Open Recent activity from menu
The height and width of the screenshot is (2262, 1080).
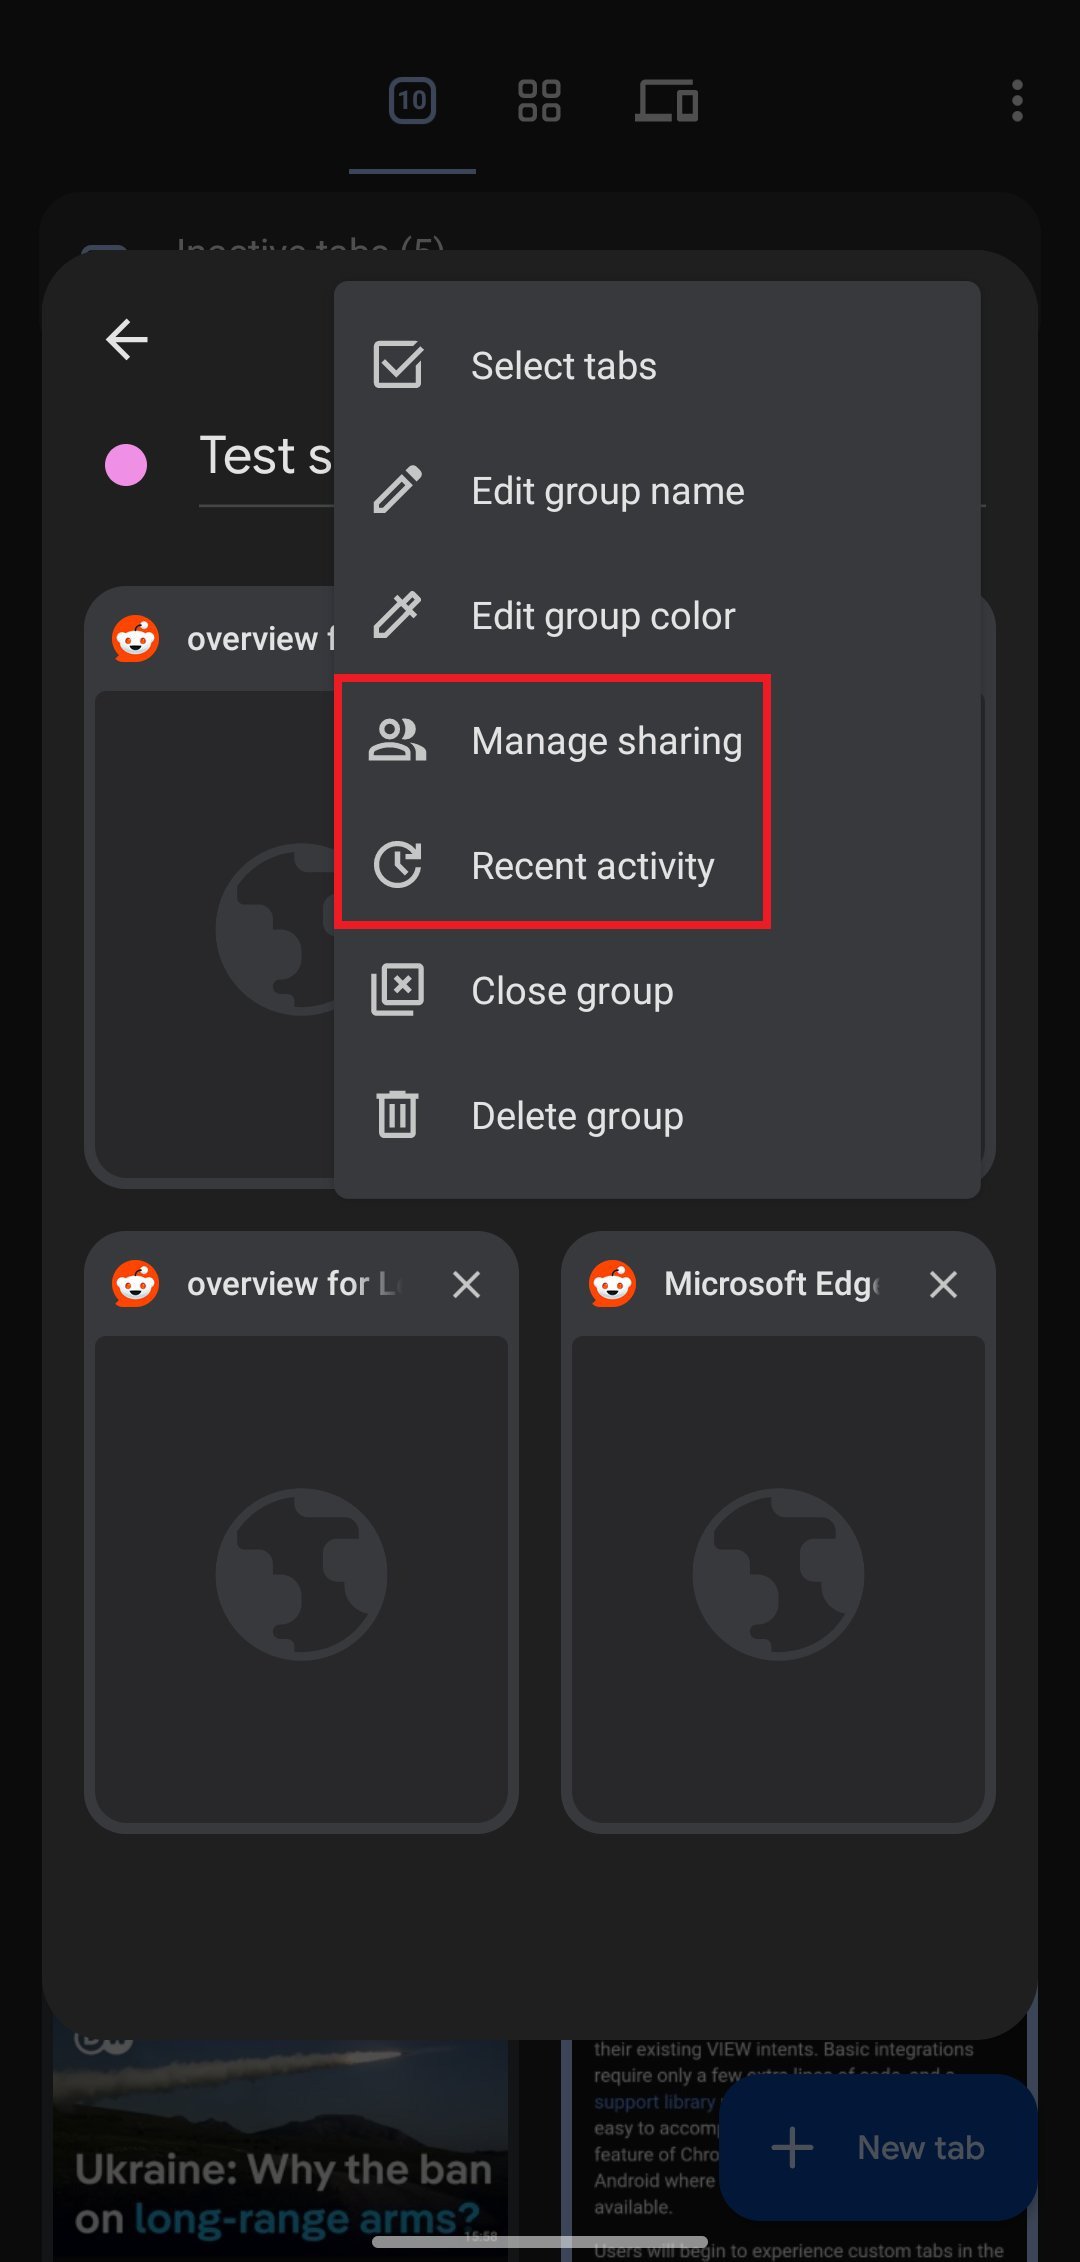click(x=592, y=866)
